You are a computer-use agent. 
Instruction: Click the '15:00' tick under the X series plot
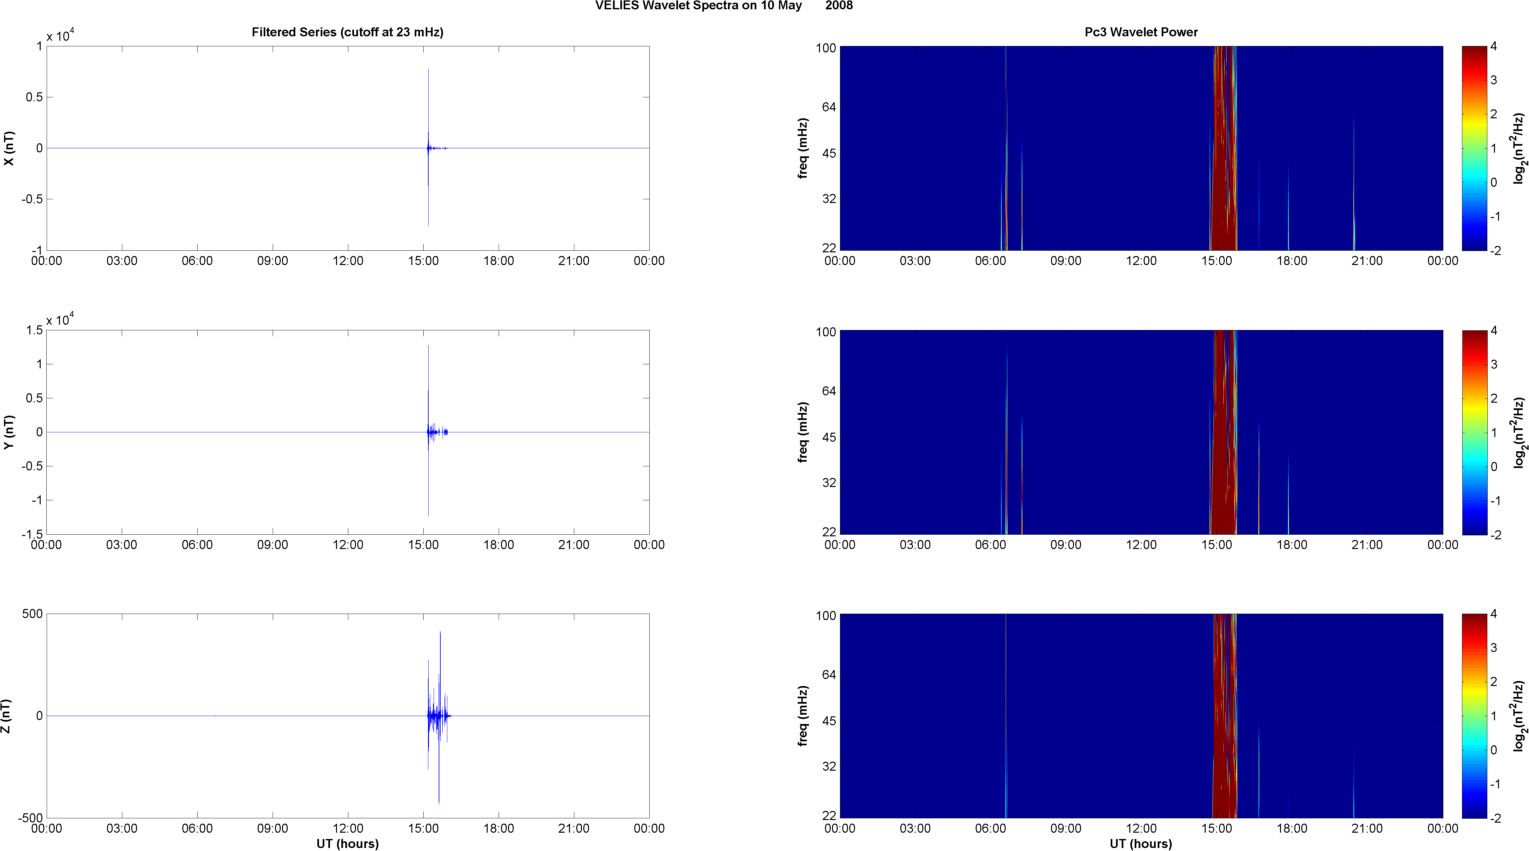click(x=423, y=261)
